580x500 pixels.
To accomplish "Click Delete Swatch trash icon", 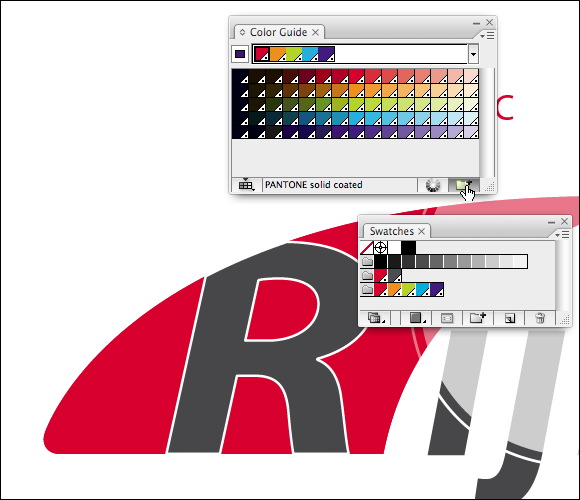I will pyautogui.click(x=540, y=318).
